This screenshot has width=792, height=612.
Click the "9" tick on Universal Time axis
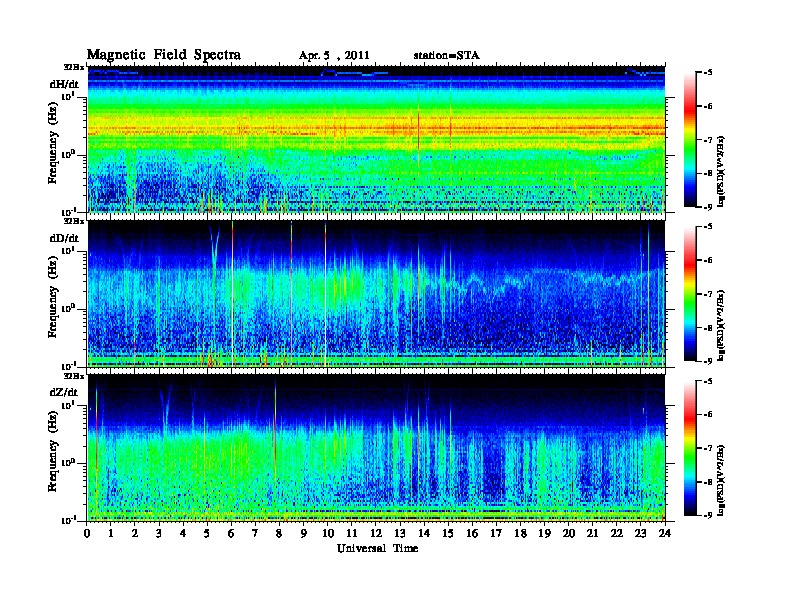(x=304, y=533)
